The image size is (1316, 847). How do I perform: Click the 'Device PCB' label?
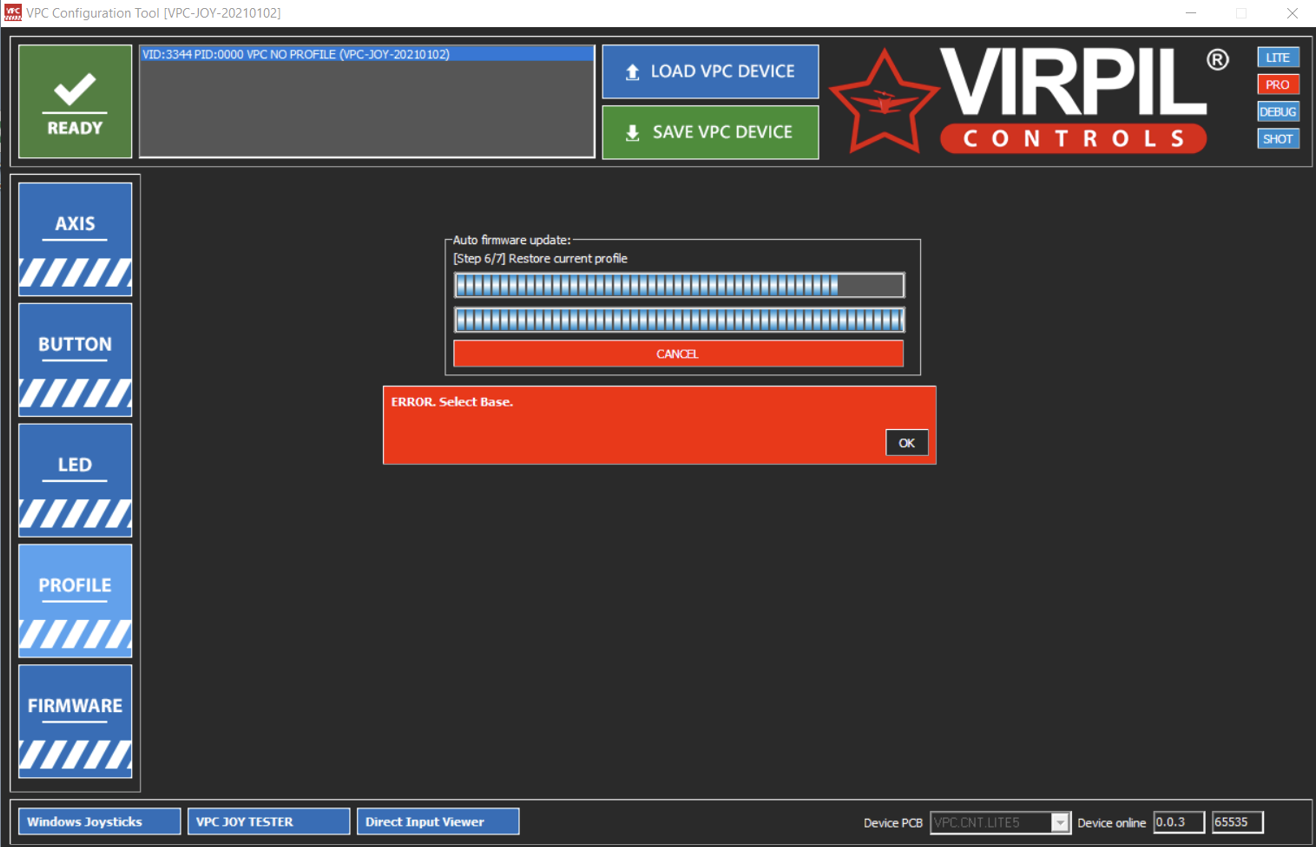pyautogui.click(x=893, y=823)
